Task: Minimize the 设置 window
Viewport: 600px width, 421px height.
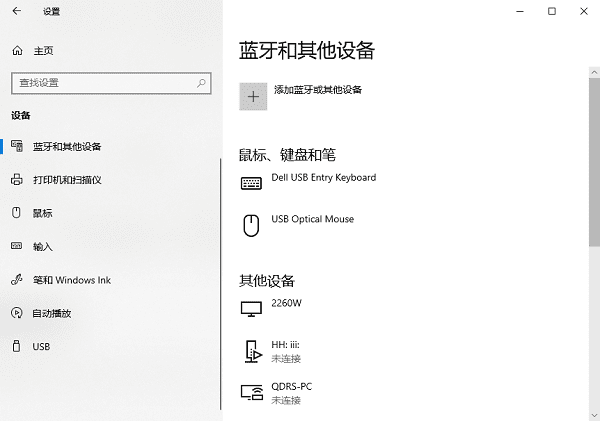Action: [520, 11]
